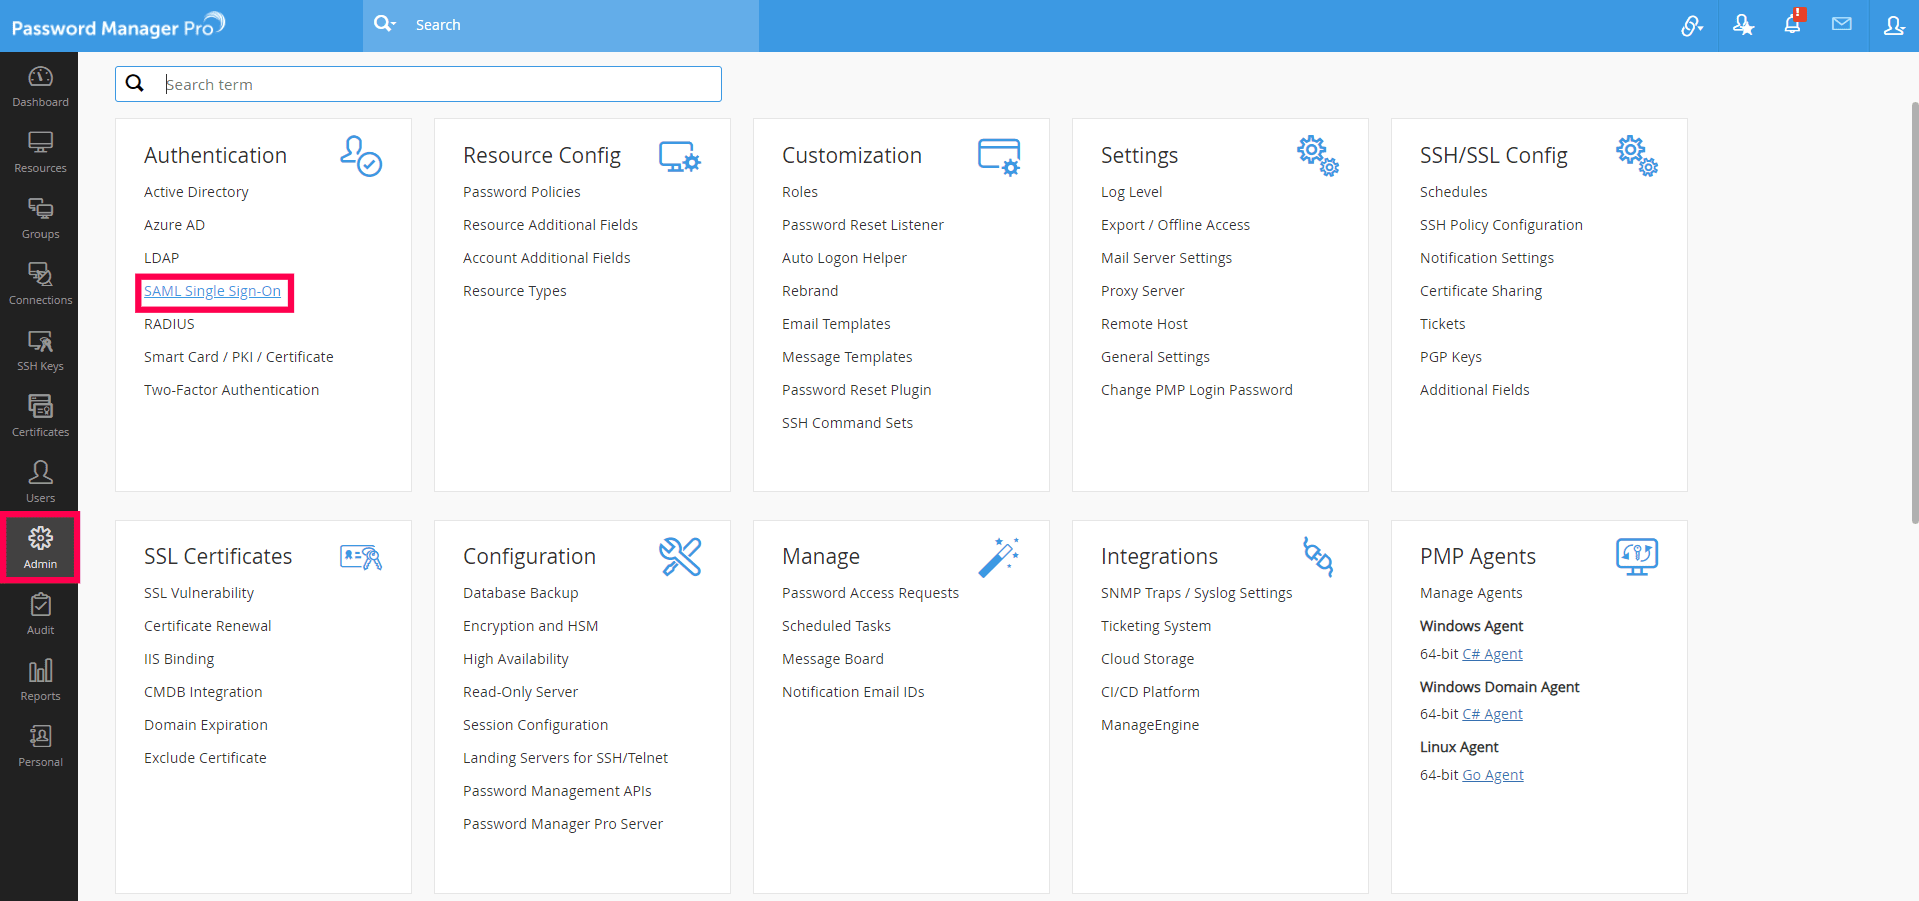Viewport: 1919px width, 901px height.
Task: Open Change PMP Login Password
Action: 1196,390
